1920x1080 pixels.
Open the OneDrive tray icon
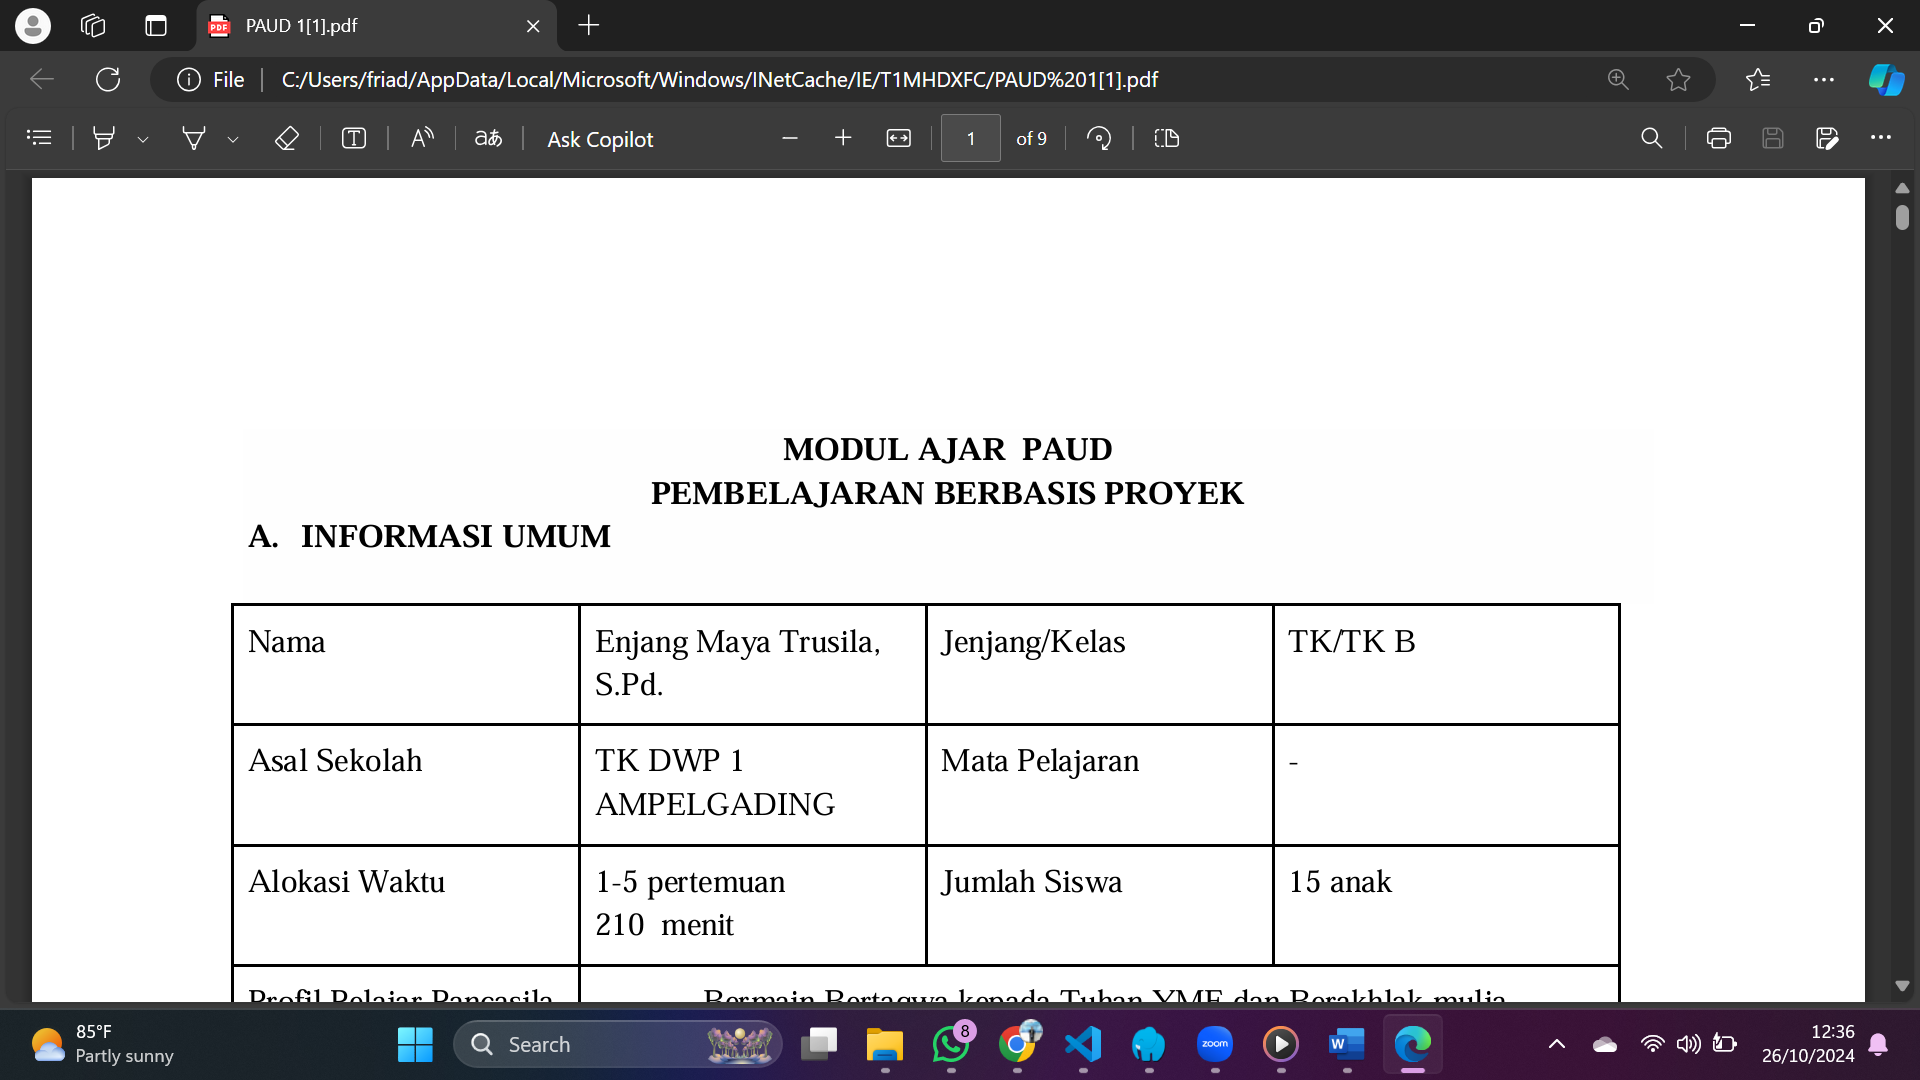1605,1044
